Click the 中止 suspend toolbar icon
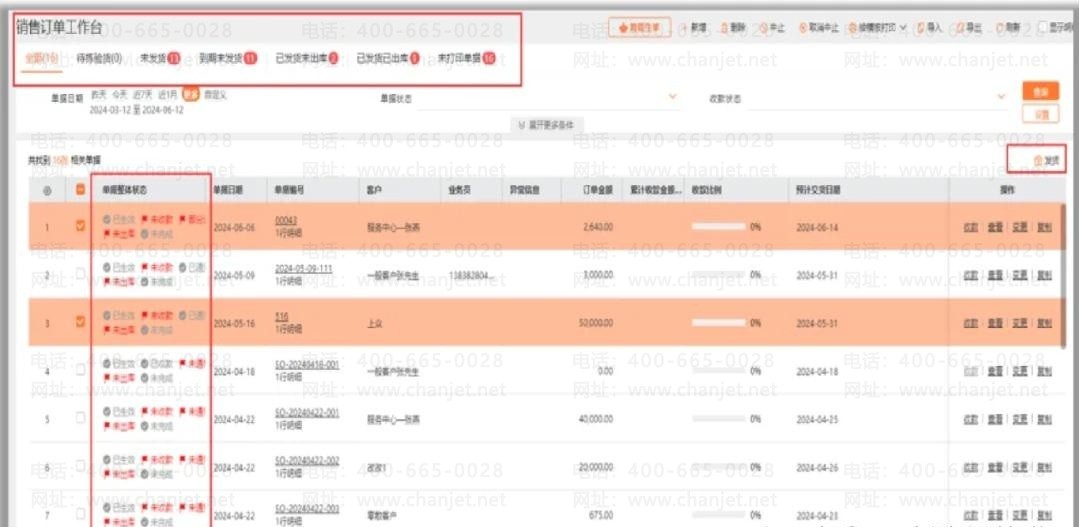 click(764, 28)
